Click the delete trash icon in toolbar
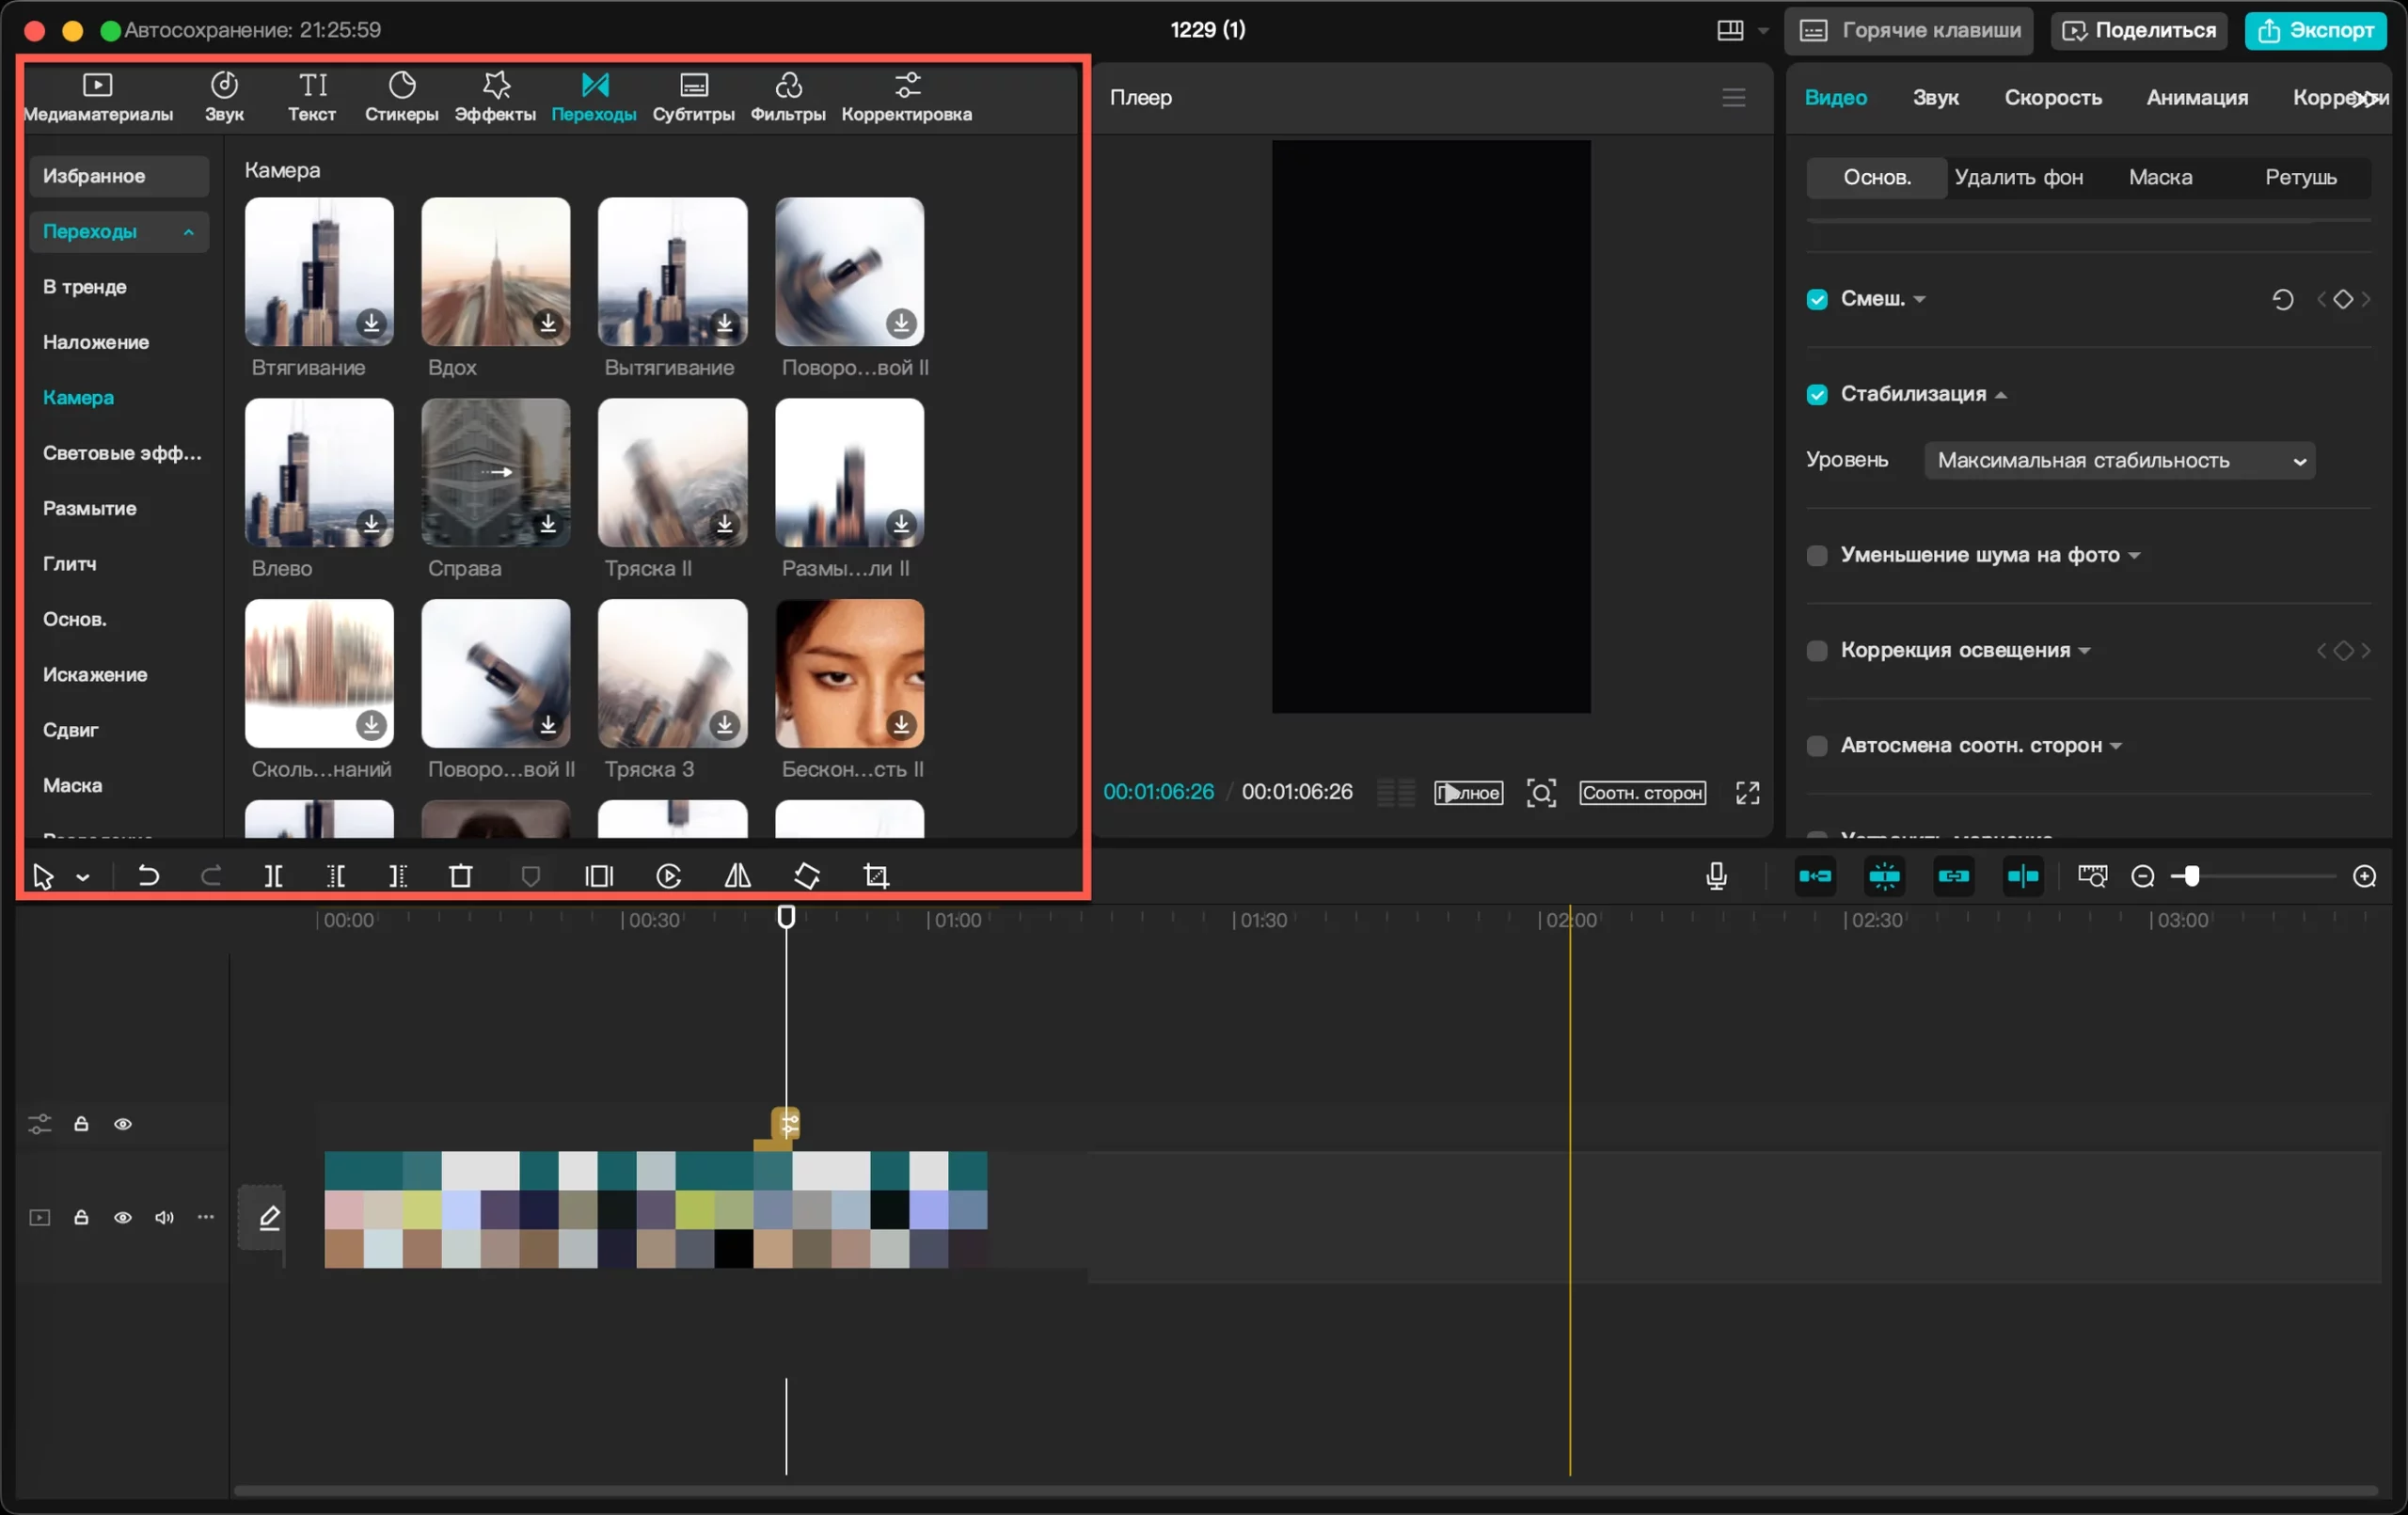Viewport: 2408px width, 1515px height. click(x=461, y=876)
